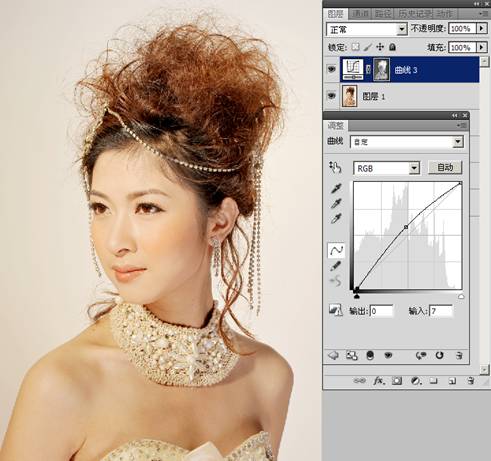Toggle lock image pixels brush icon

pyautogui.click(x=368, y=47)
